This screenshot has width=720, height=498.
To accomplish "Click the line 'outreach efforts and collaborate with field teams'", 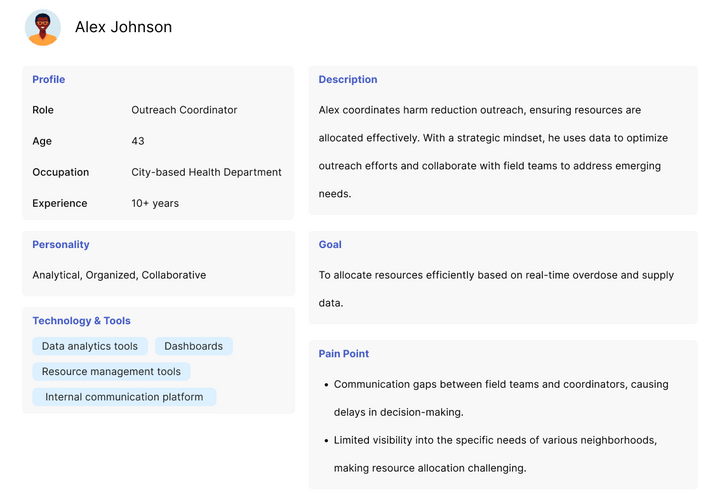I will pos(489,166).
